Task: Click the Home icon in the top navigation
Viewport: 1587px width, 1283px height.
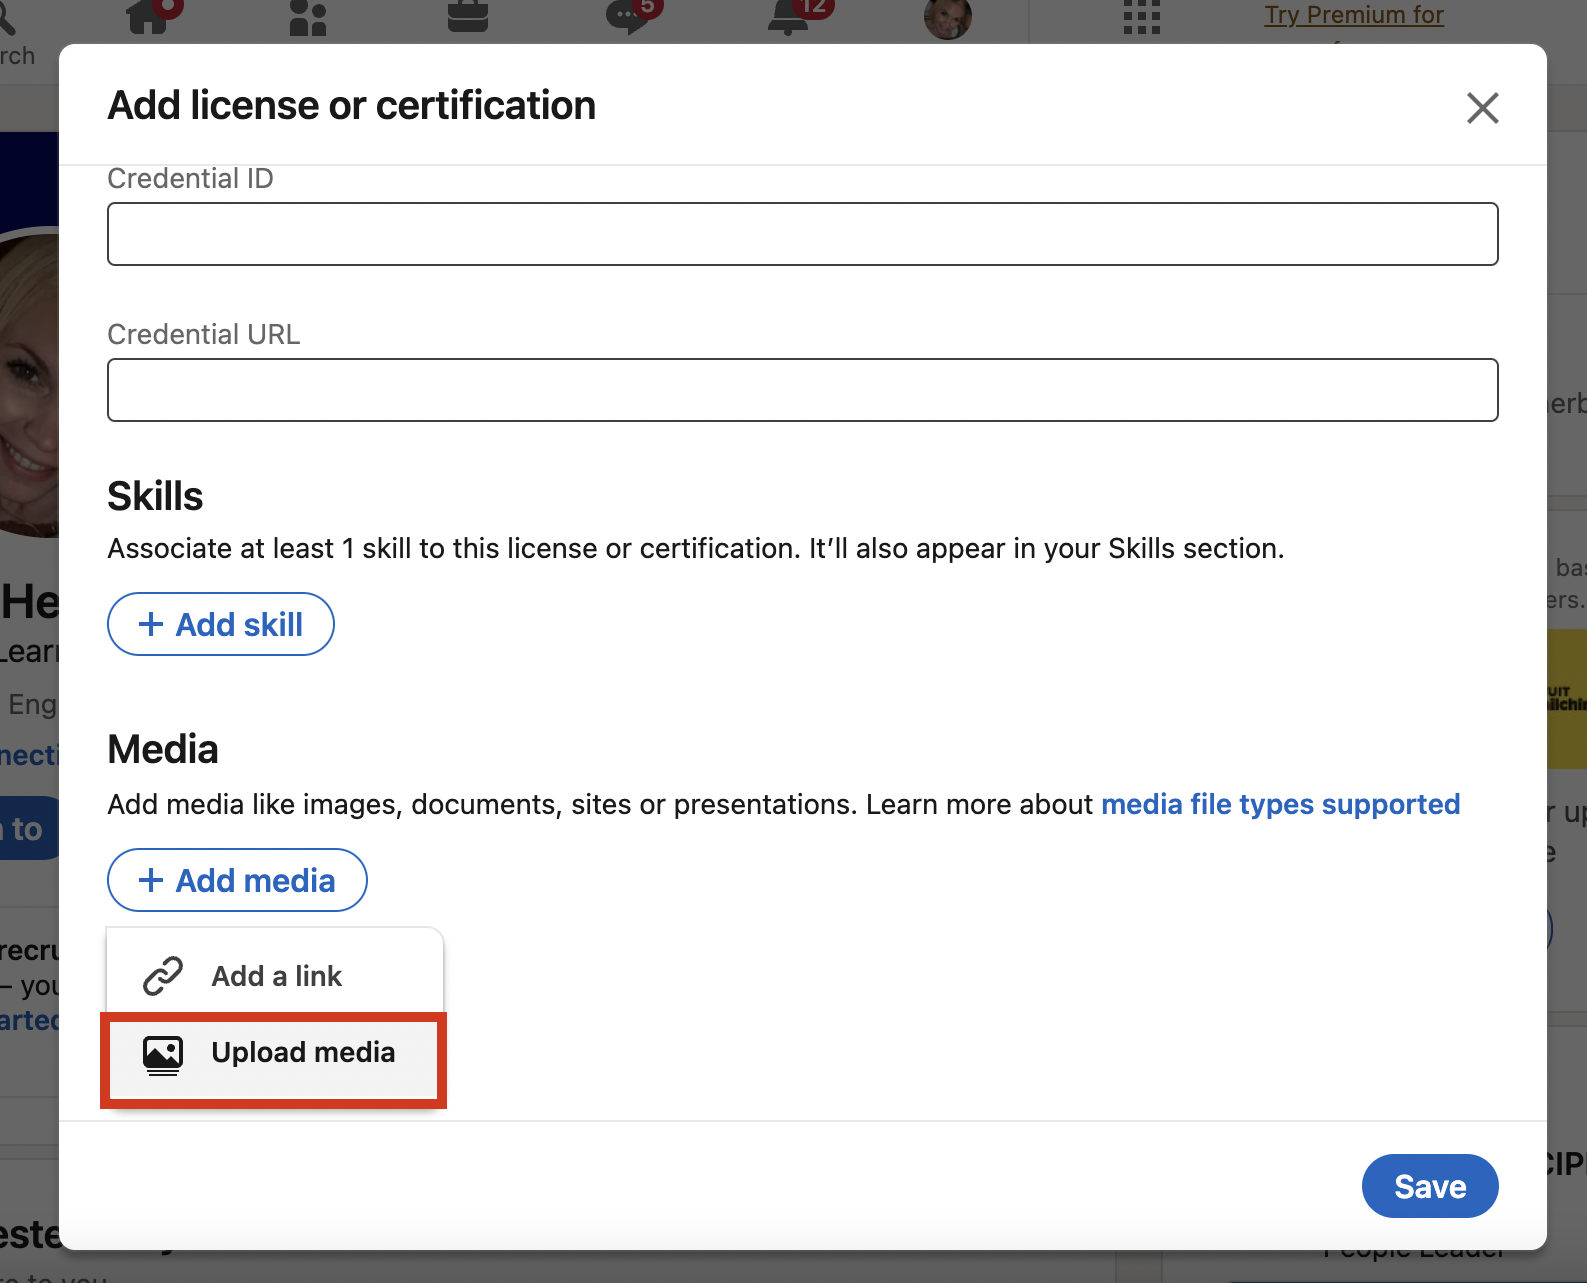Action: pos(148,17)
